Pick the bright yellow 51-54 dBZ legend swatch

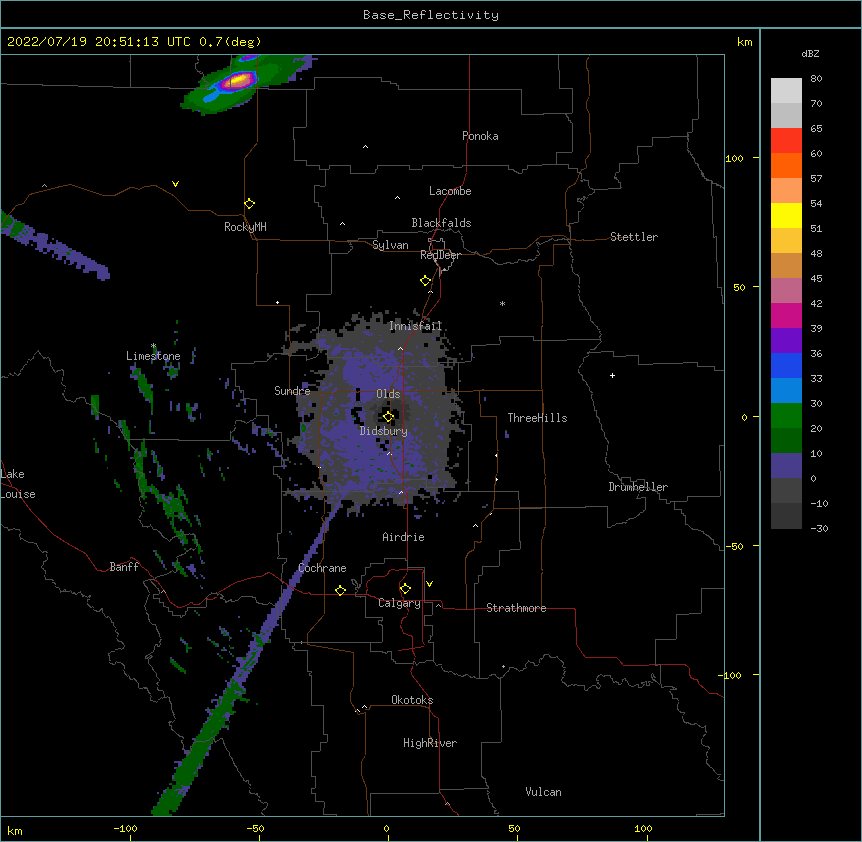coord(786,216)
